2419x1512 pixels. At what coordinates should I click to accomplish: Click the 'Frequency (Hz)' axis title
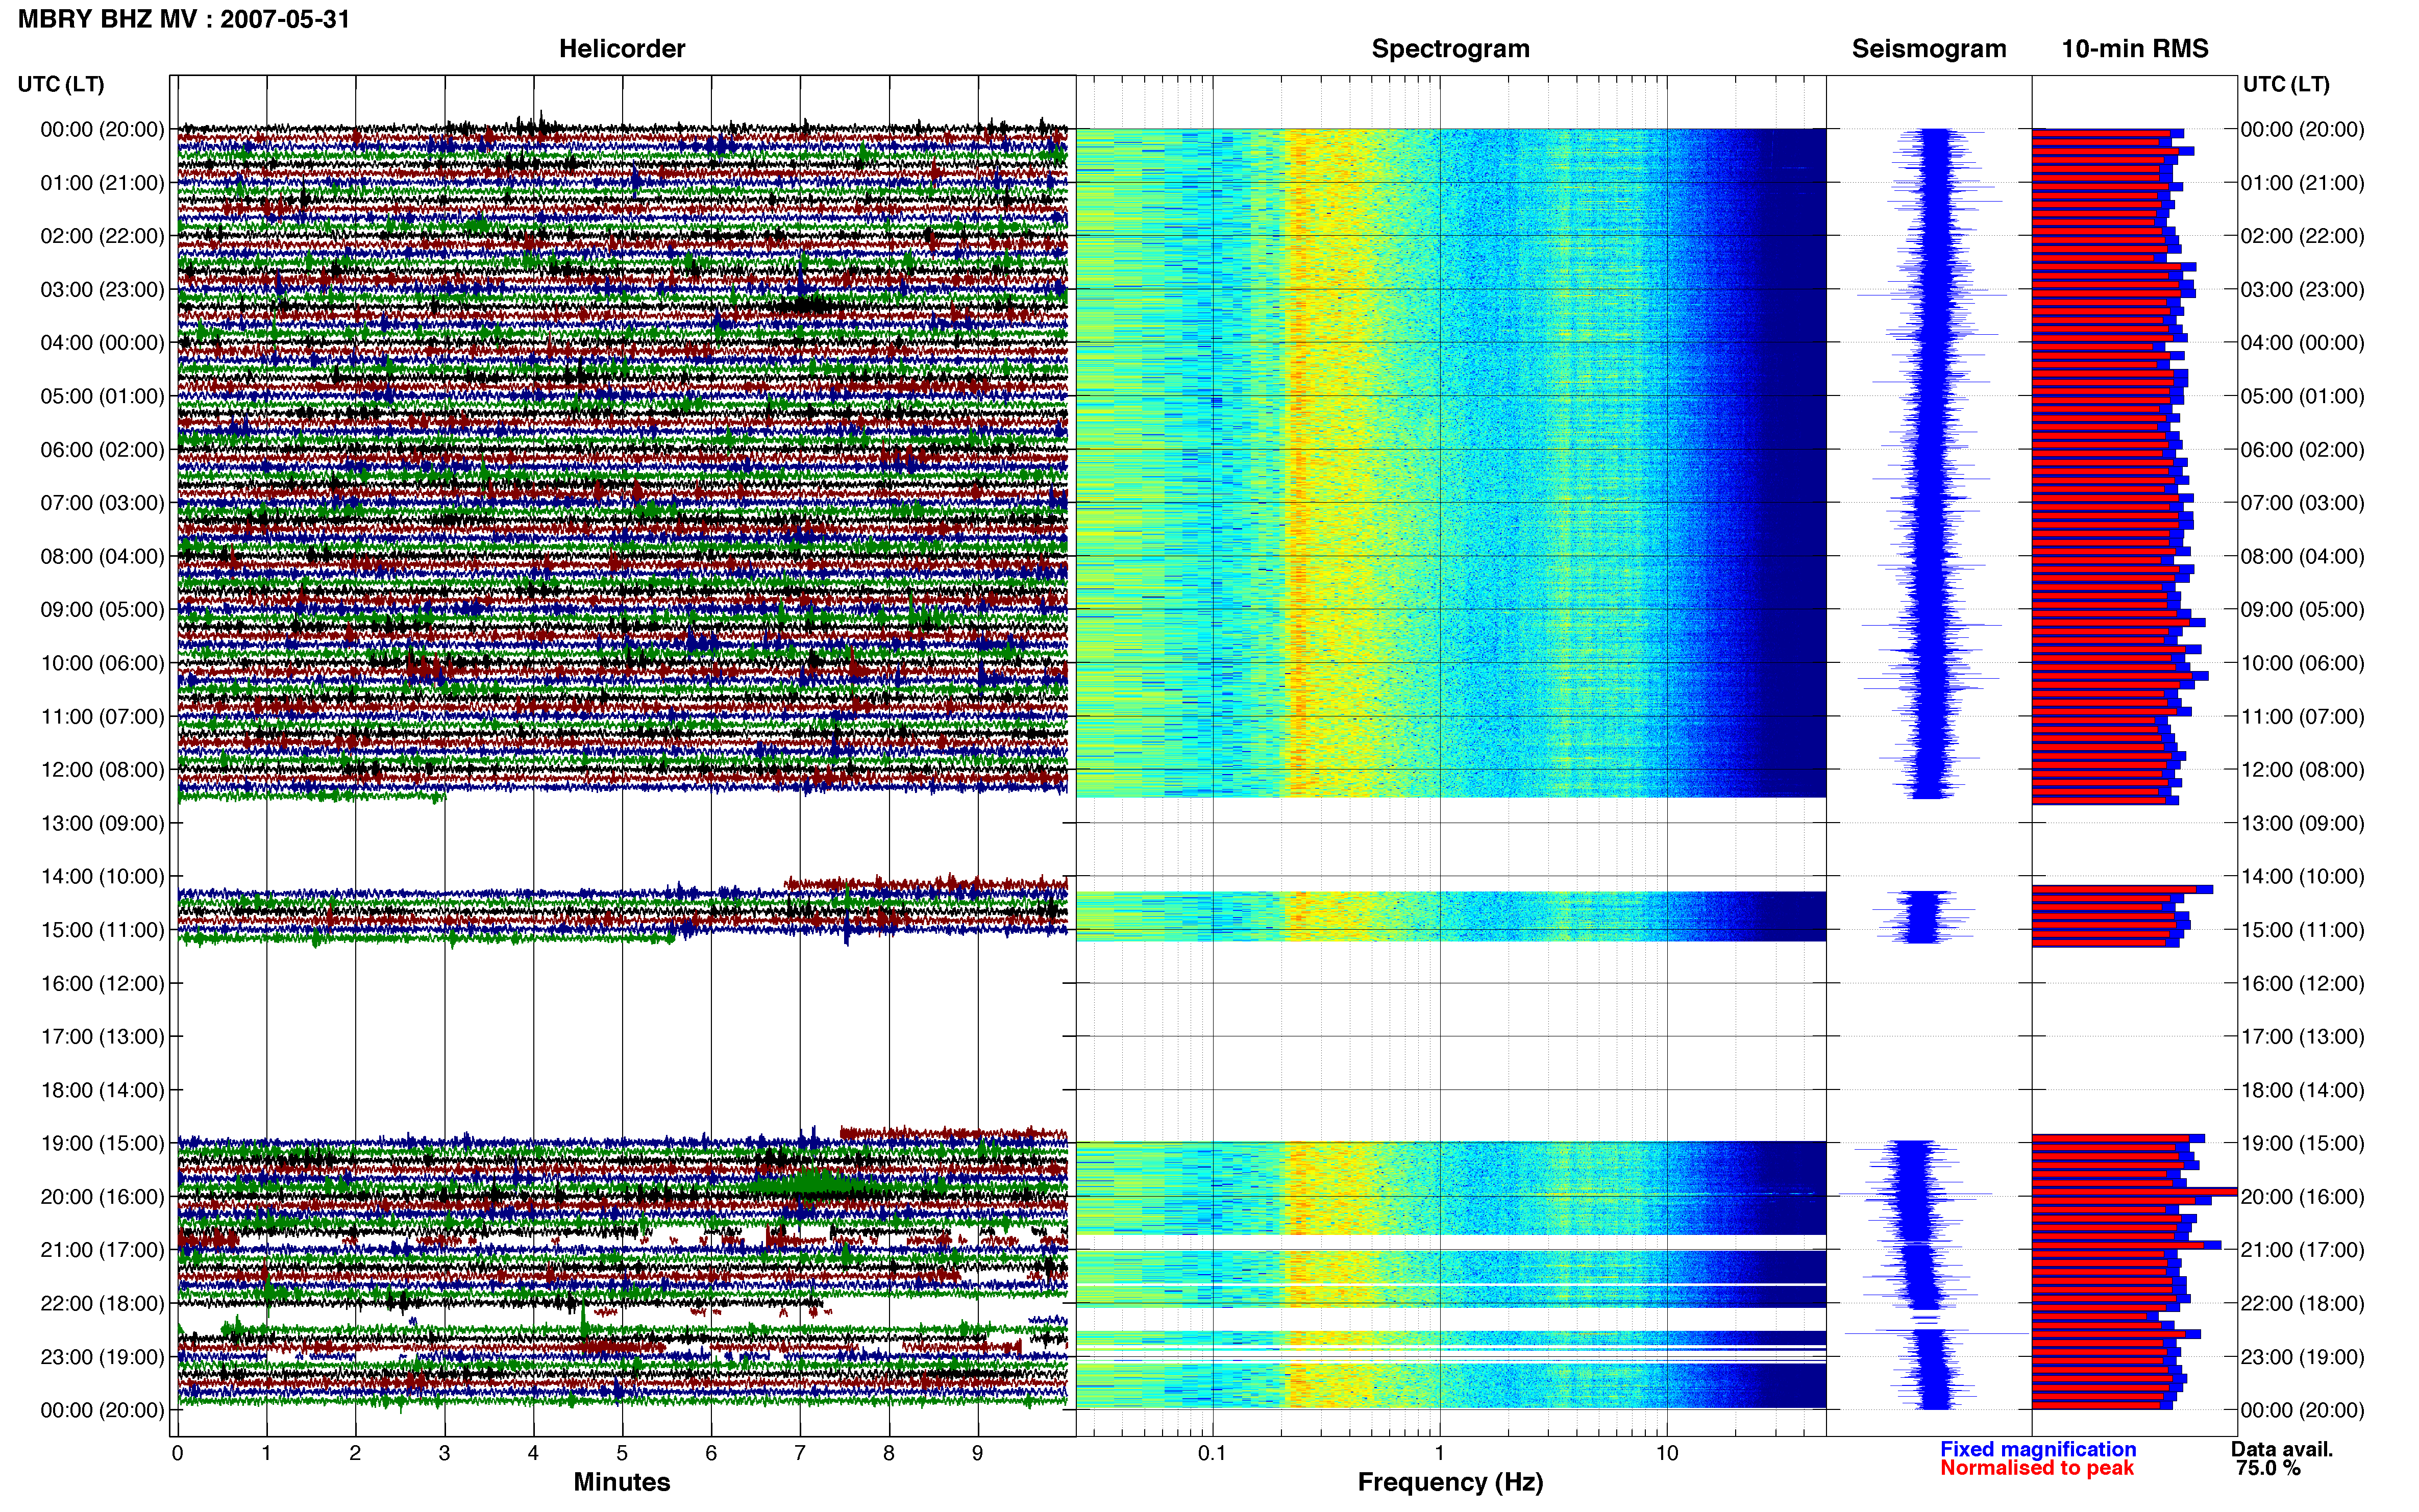(x=1450, y=1482)
